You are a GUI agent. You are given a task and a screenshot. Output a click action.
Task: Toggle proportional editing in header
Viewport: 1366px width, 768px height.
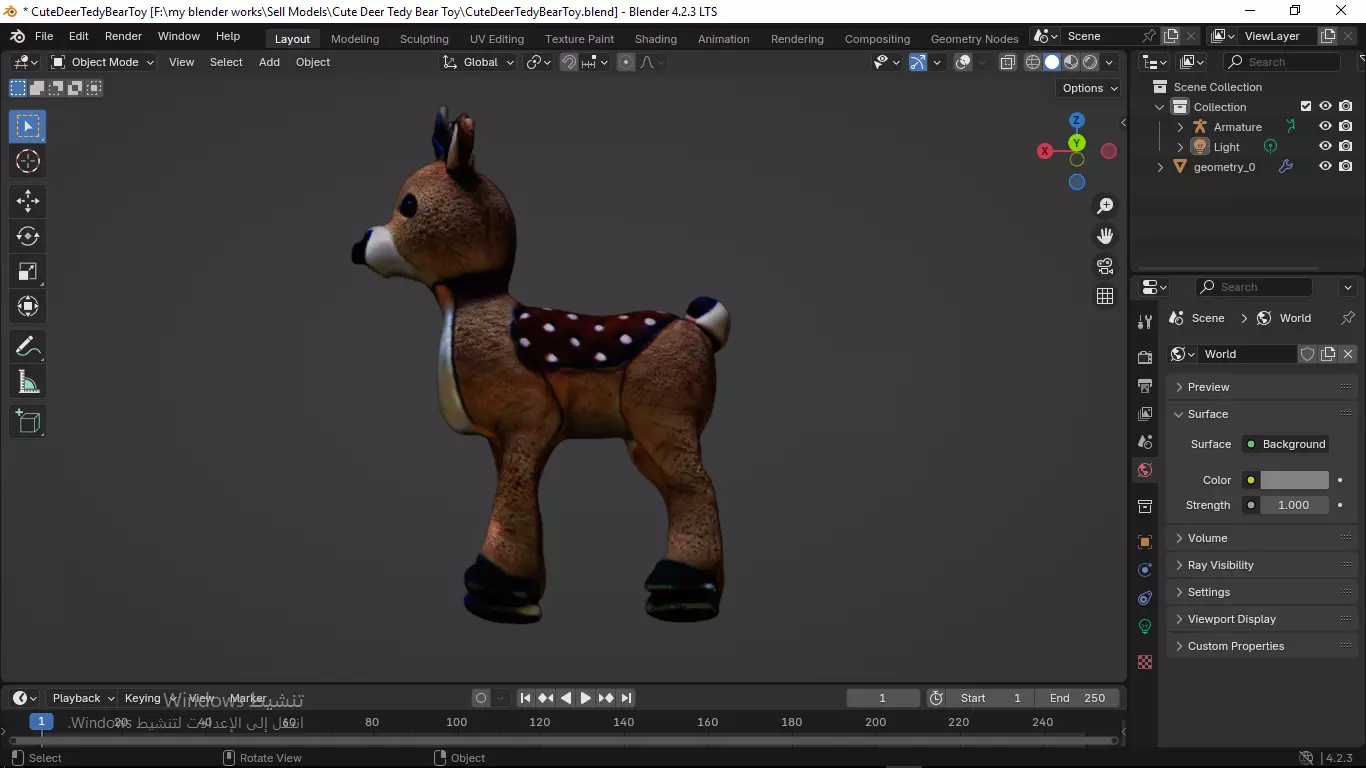point(626,62)
